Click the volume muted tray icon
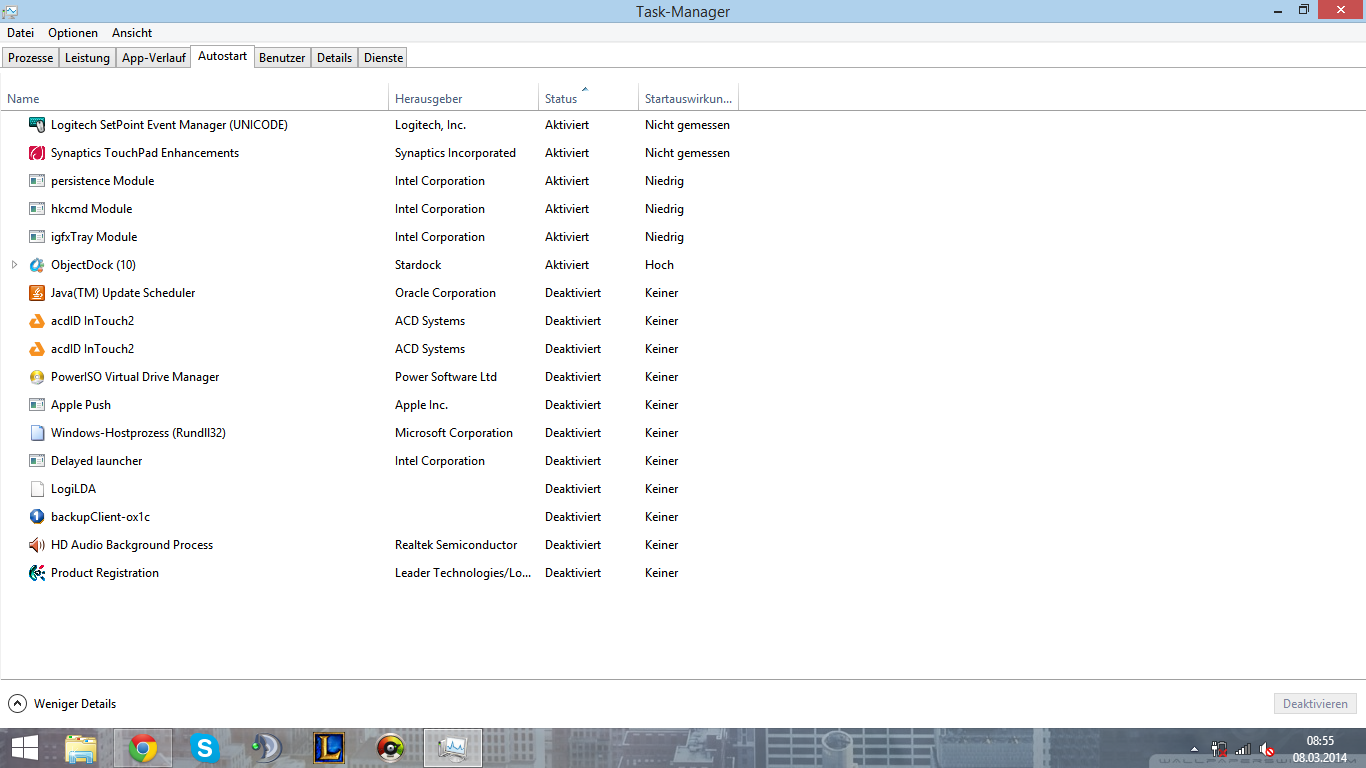Image resolution: width=1366 pixels, height=768 pixels. pyautogui.click(x=1267, y=748)
